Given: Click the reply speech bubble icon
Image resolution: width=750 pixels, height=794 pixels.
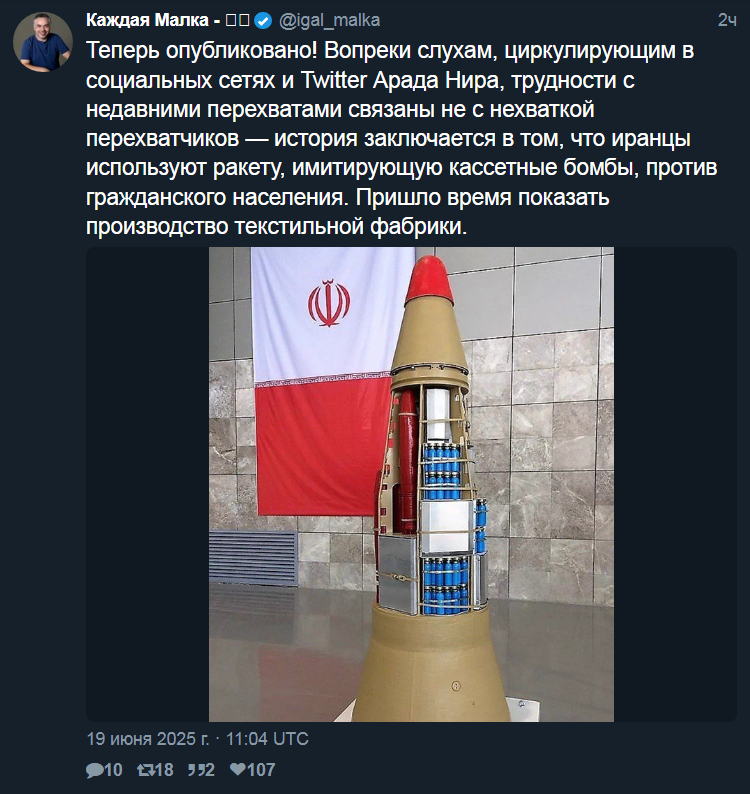Looking at the screenshot, I should (94, 770).
